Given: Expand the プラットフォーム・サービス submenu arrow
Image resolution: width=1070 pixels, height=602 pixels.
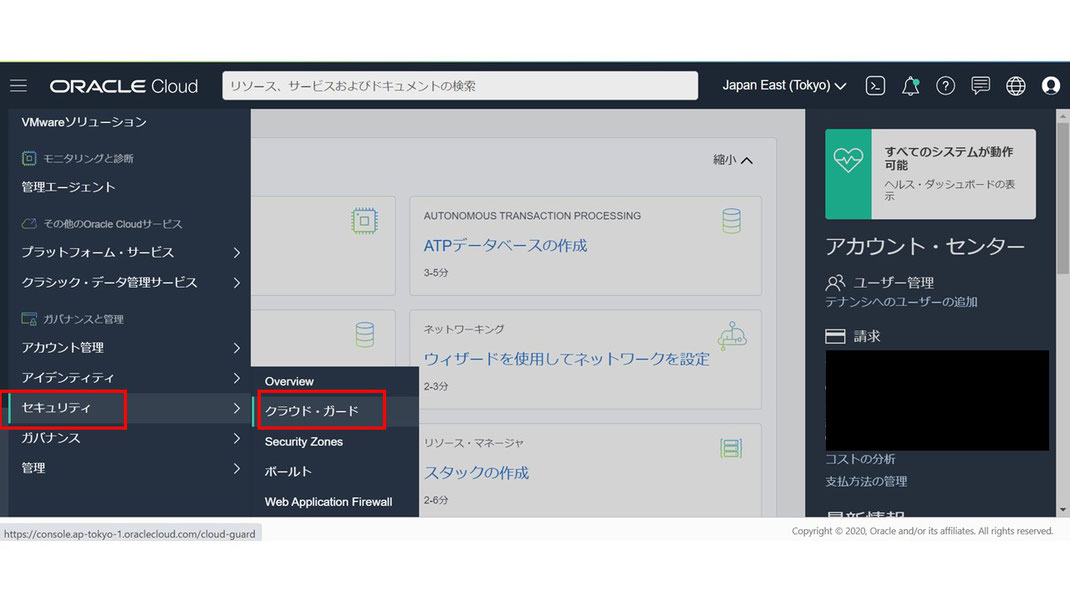Looking at the screenshot, I should 237,253.
